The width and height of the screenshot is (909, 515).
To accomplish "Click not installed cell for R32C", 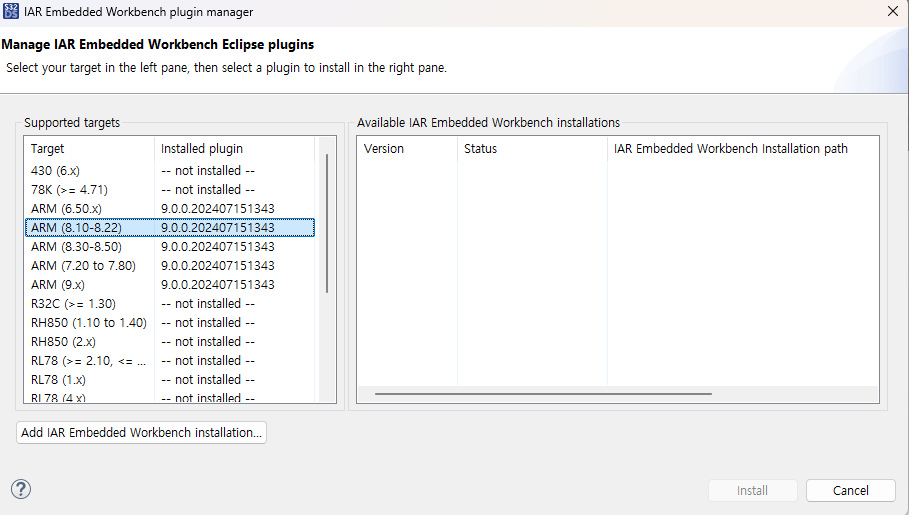I will (208, 304).
